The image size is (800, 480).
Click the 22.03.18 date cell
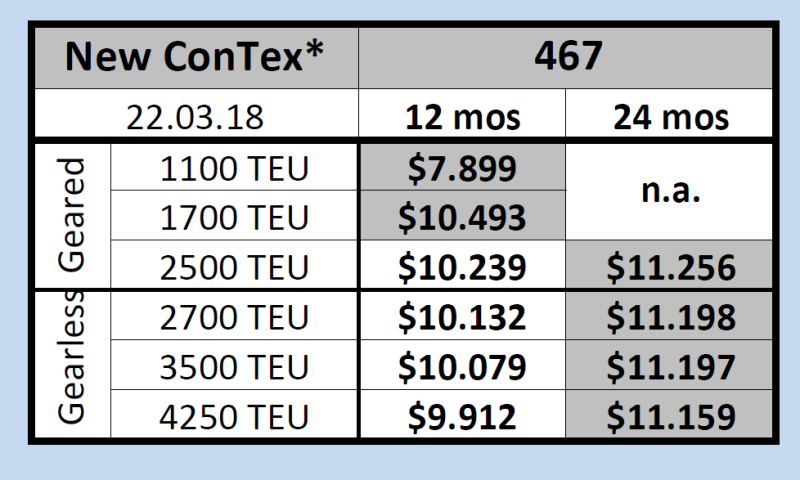click(194, 116)
